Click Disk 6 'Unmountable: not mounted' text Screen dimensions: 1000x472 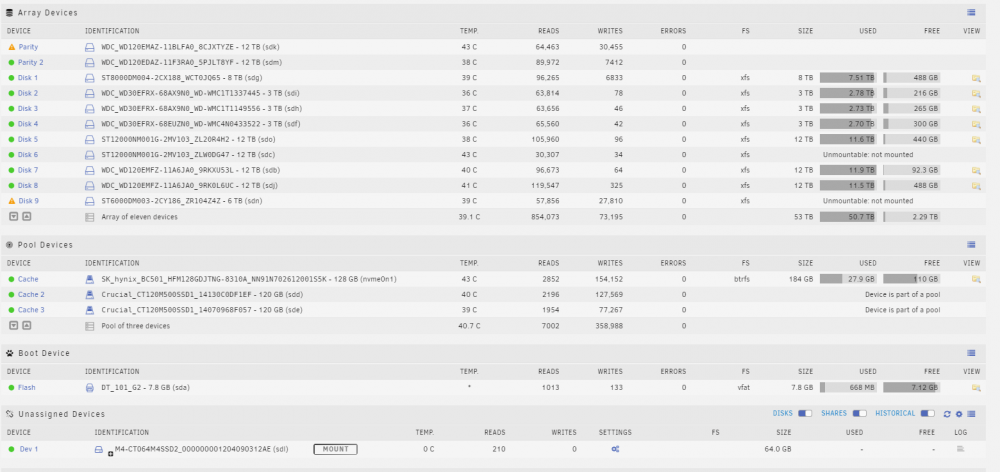point(868,155)
